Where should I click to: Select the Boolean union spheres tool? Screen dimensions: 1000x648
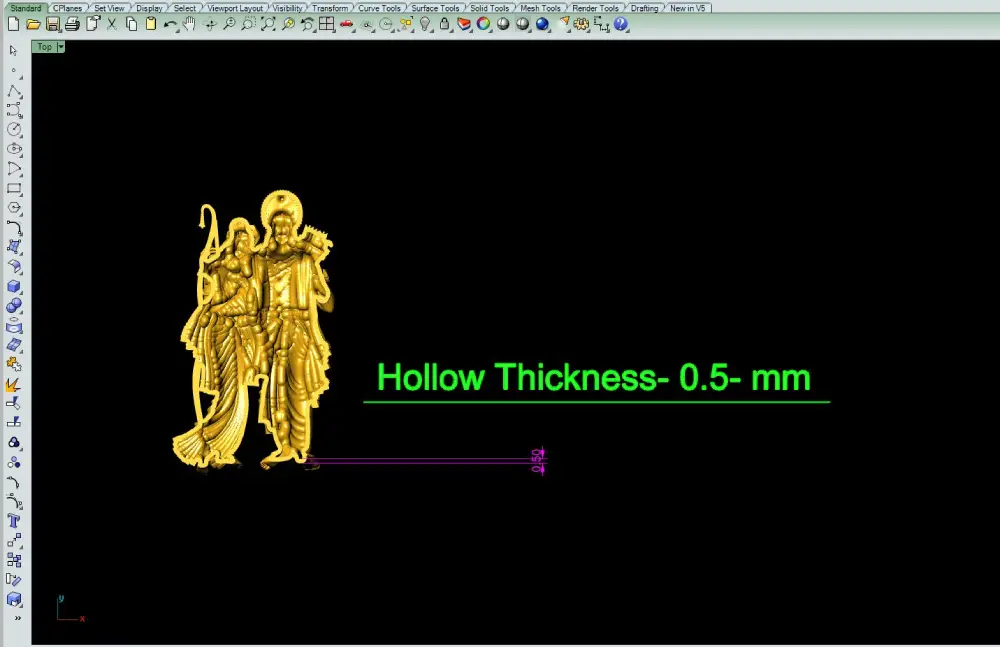[14, 306]
